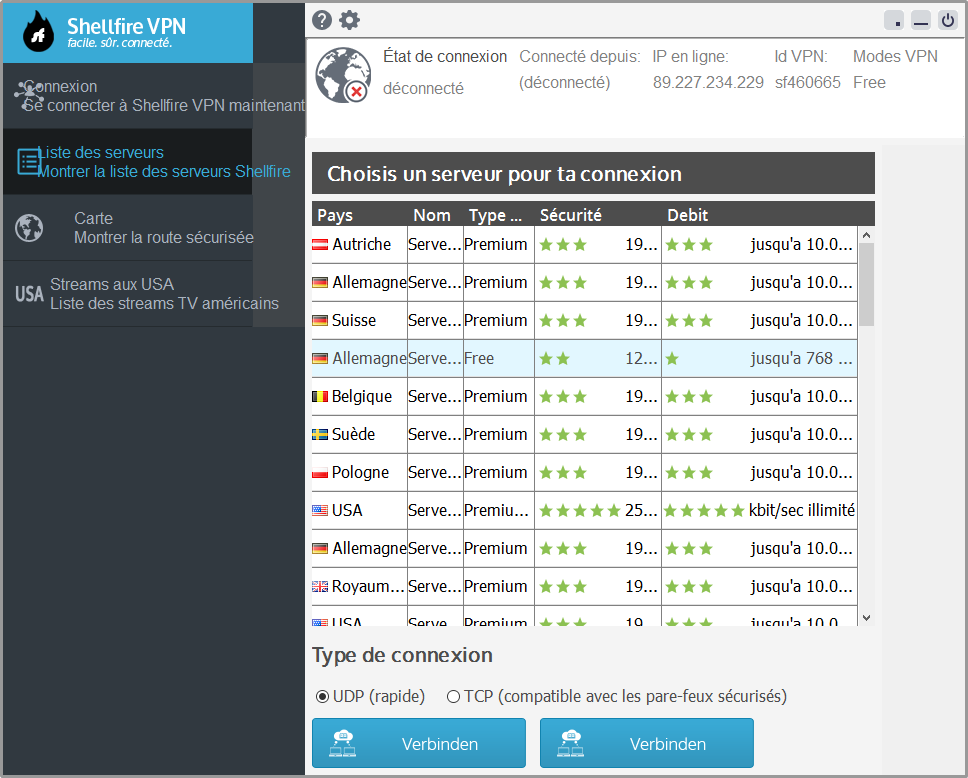Select the UDP (rapide) radio button
968x778 pixels.
[322, 696]
